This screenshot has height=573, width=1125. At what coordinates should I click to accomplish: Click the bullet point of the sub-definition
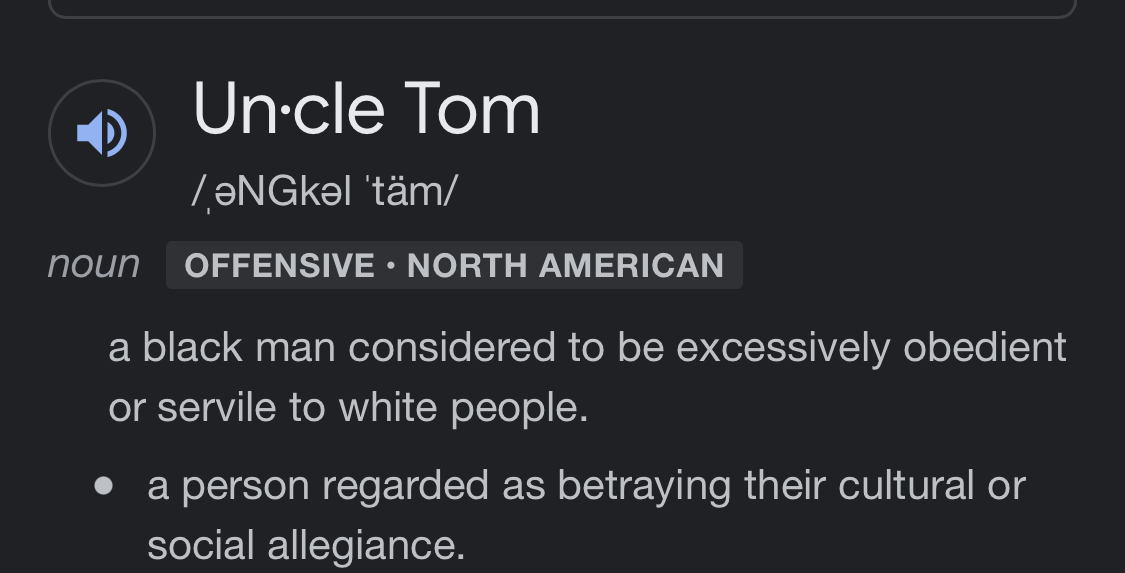click(104, 486)
